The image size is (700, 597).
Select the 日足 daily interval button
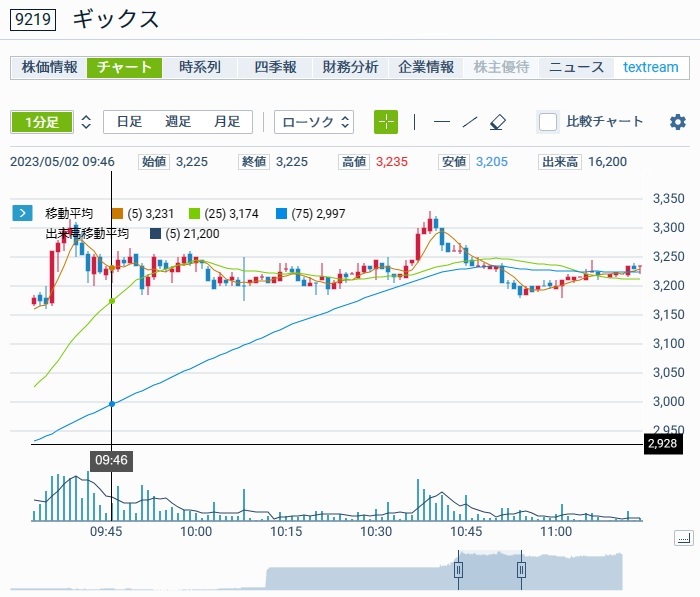pos(129,122)
